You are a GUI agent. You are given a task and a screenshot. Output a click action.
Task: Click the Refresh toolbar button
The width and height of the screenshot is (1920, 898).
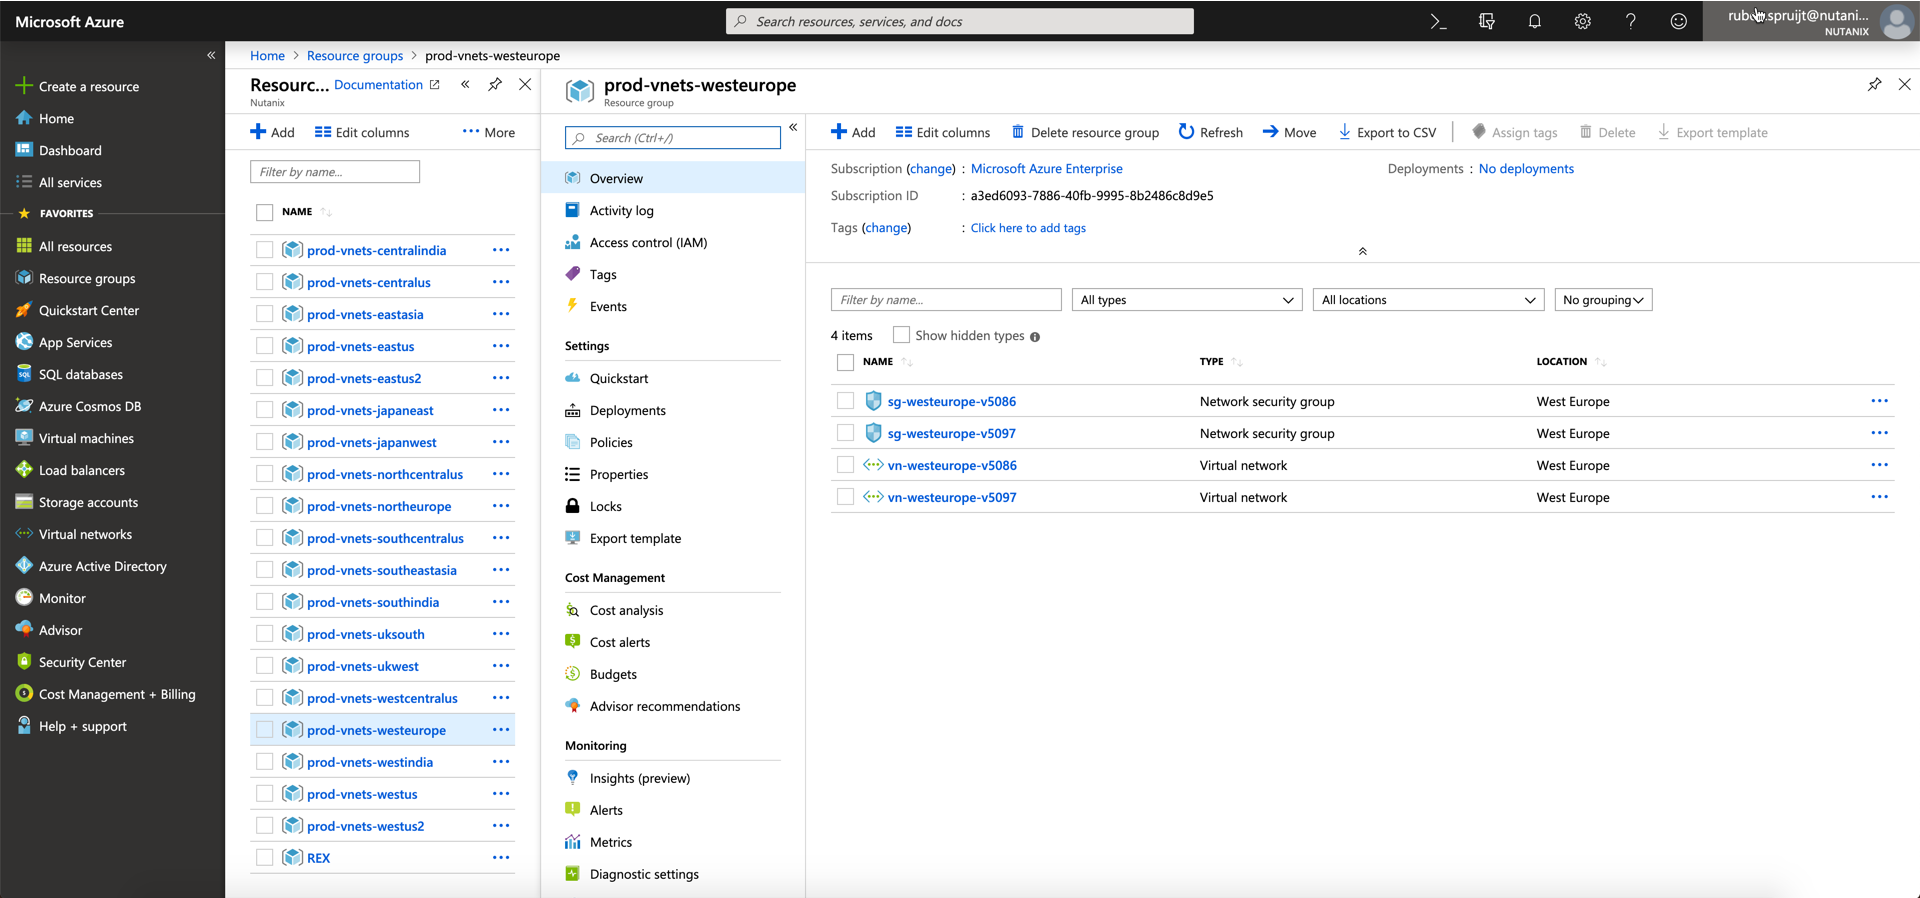tap(1210, 132)
